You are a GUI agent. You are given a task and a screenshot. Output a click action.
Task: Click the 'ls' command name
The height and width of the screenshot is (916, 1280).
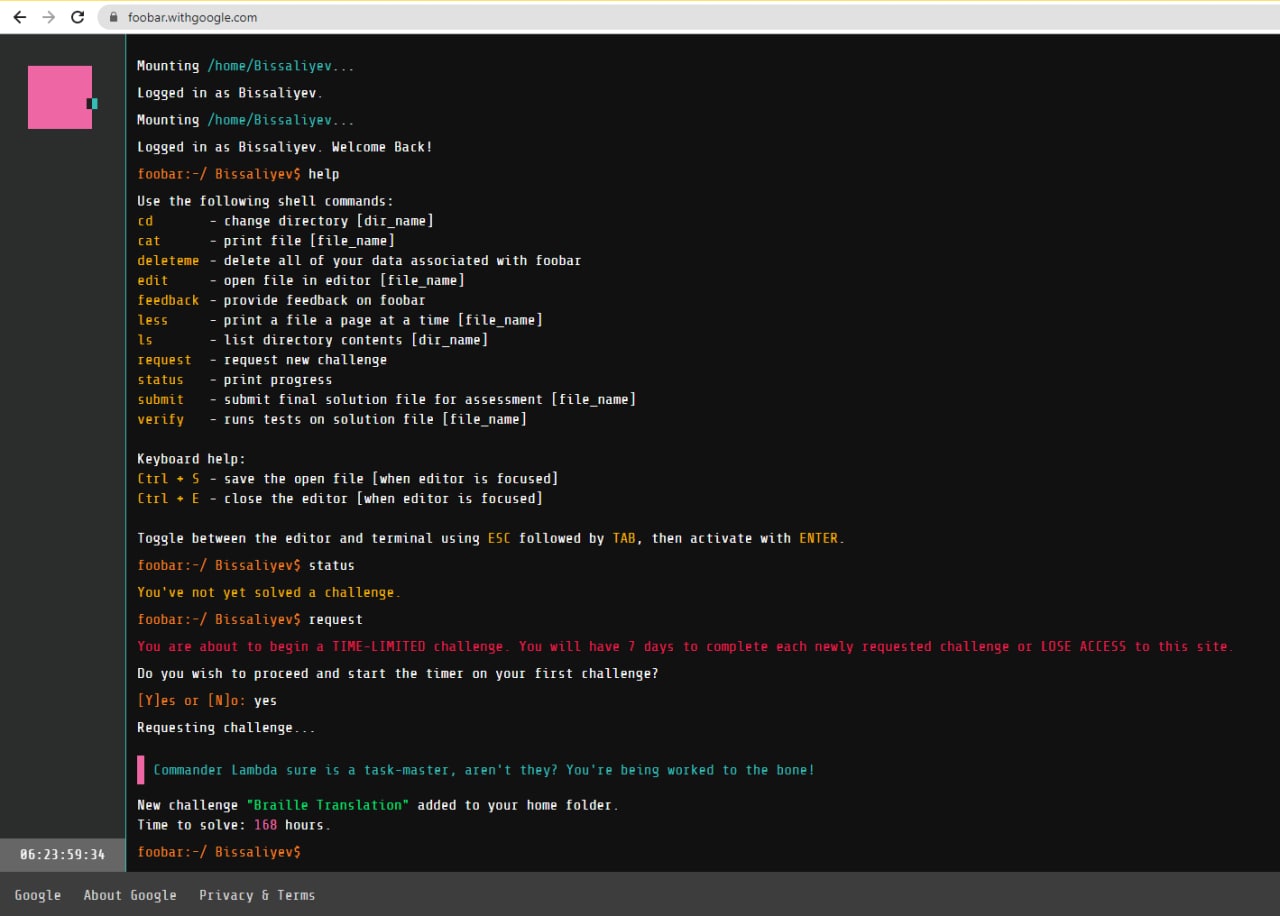click(x=145, y=340)
